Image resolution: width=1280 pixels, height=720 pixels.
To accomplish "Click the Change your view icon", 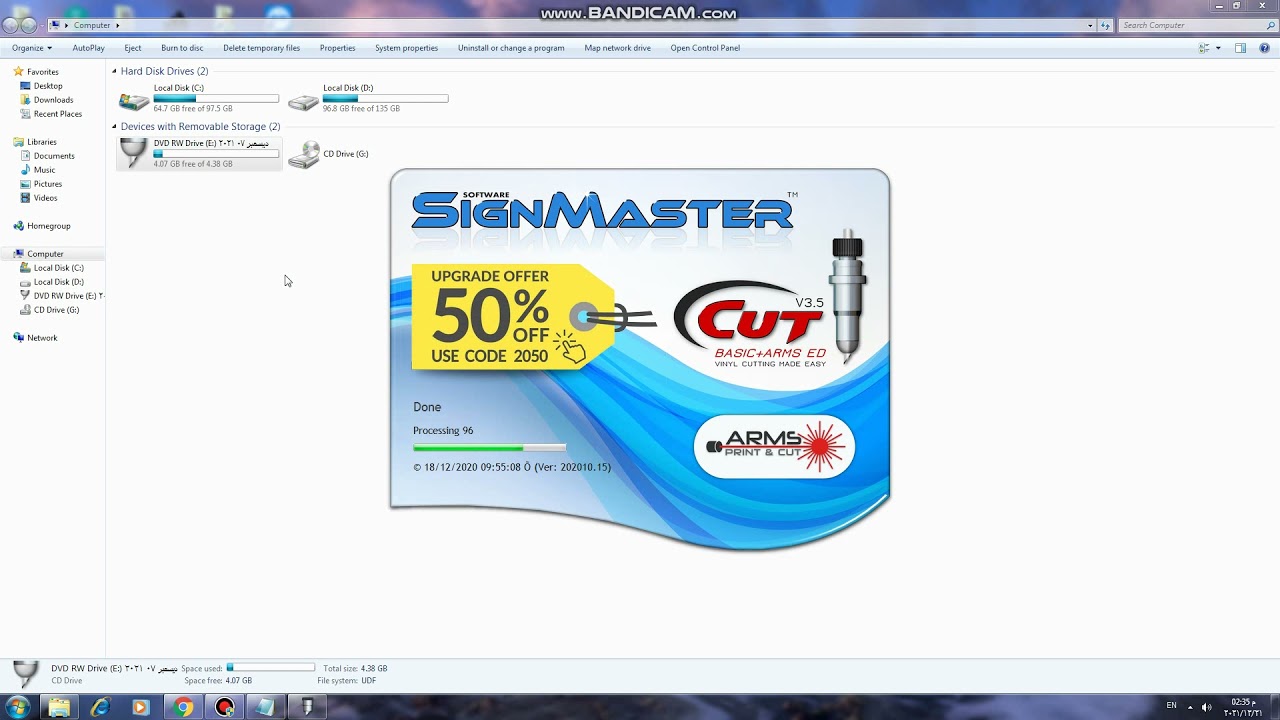I will point(1205,48).
